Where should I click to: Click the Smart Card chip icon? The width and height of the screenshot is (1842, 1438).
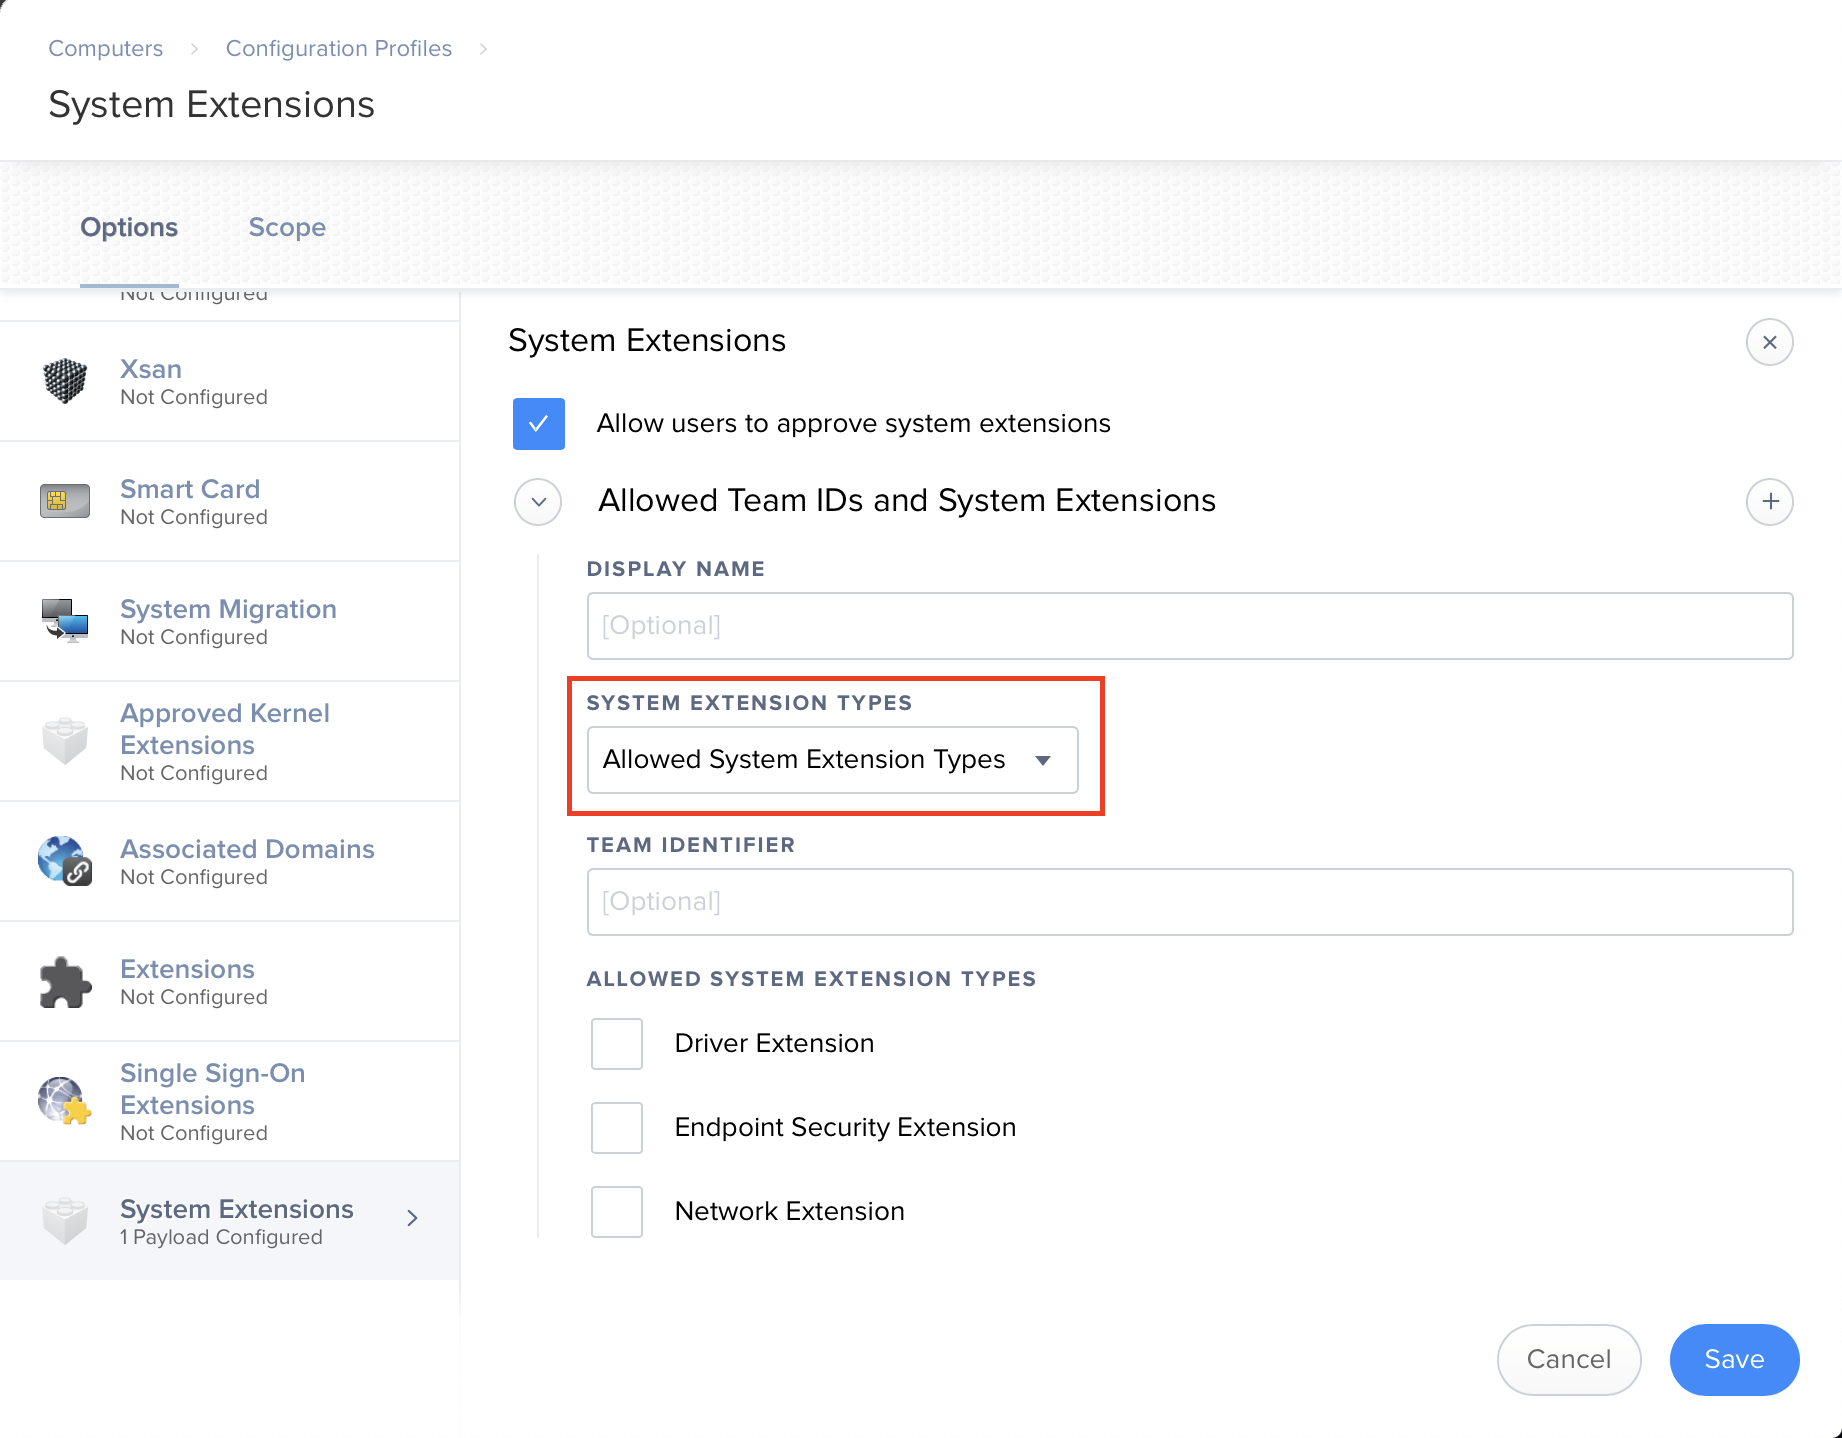[65, 501]
